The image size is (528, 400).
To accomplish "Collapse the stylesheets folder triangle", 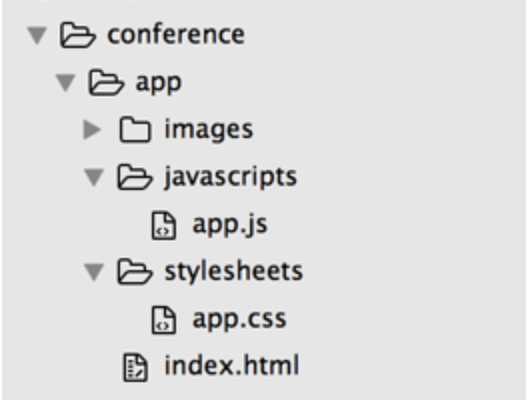I will pos(94,272).
